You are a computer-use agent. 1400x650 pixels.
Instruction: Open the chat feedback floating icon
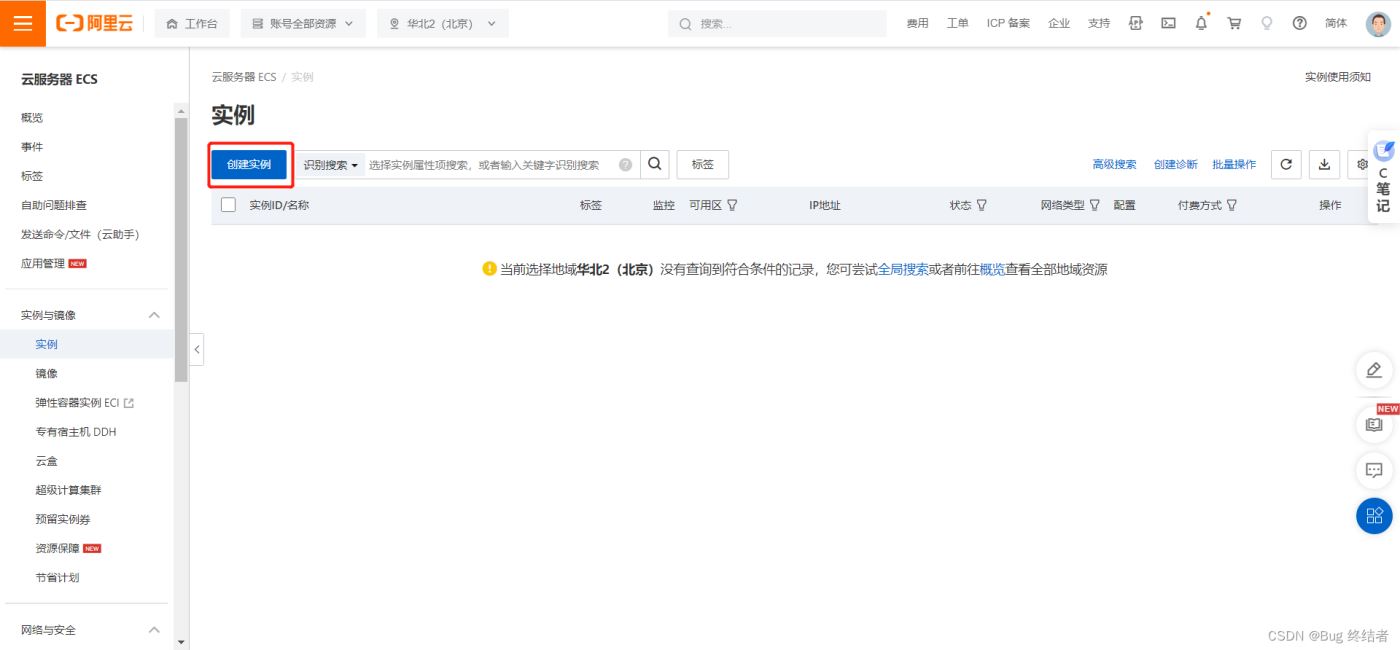[1374, 470]
